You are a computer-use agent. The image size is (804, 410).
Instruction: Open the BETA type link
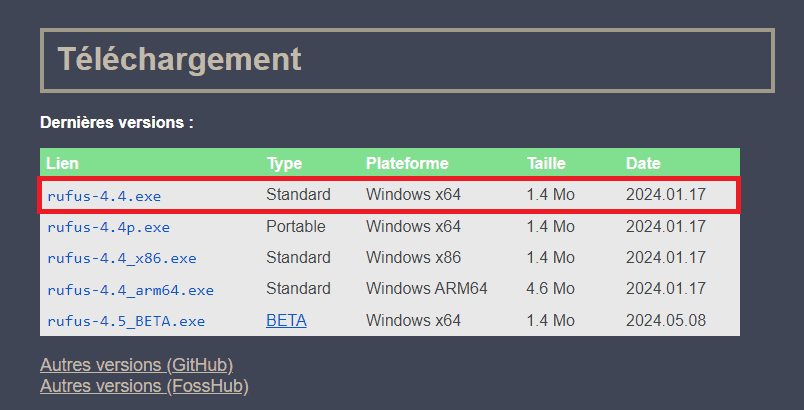286,320
